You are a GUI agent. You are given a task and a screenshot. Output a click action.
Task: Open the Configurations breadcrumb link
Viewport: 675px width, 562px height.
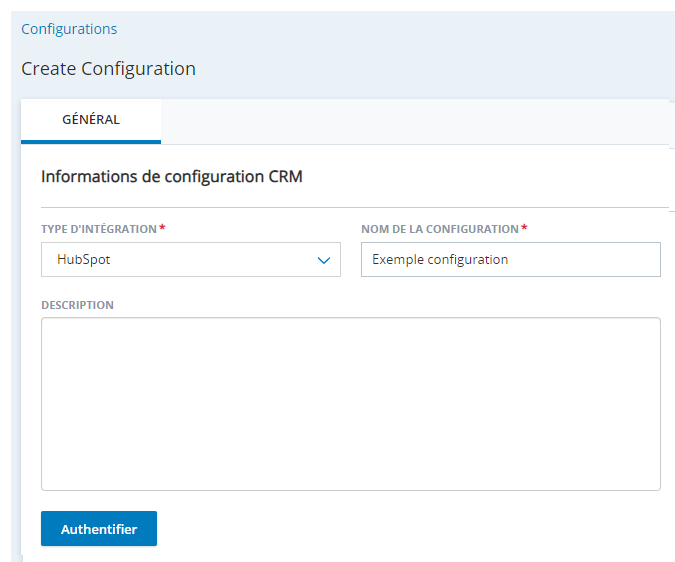(x=69, y=29)
